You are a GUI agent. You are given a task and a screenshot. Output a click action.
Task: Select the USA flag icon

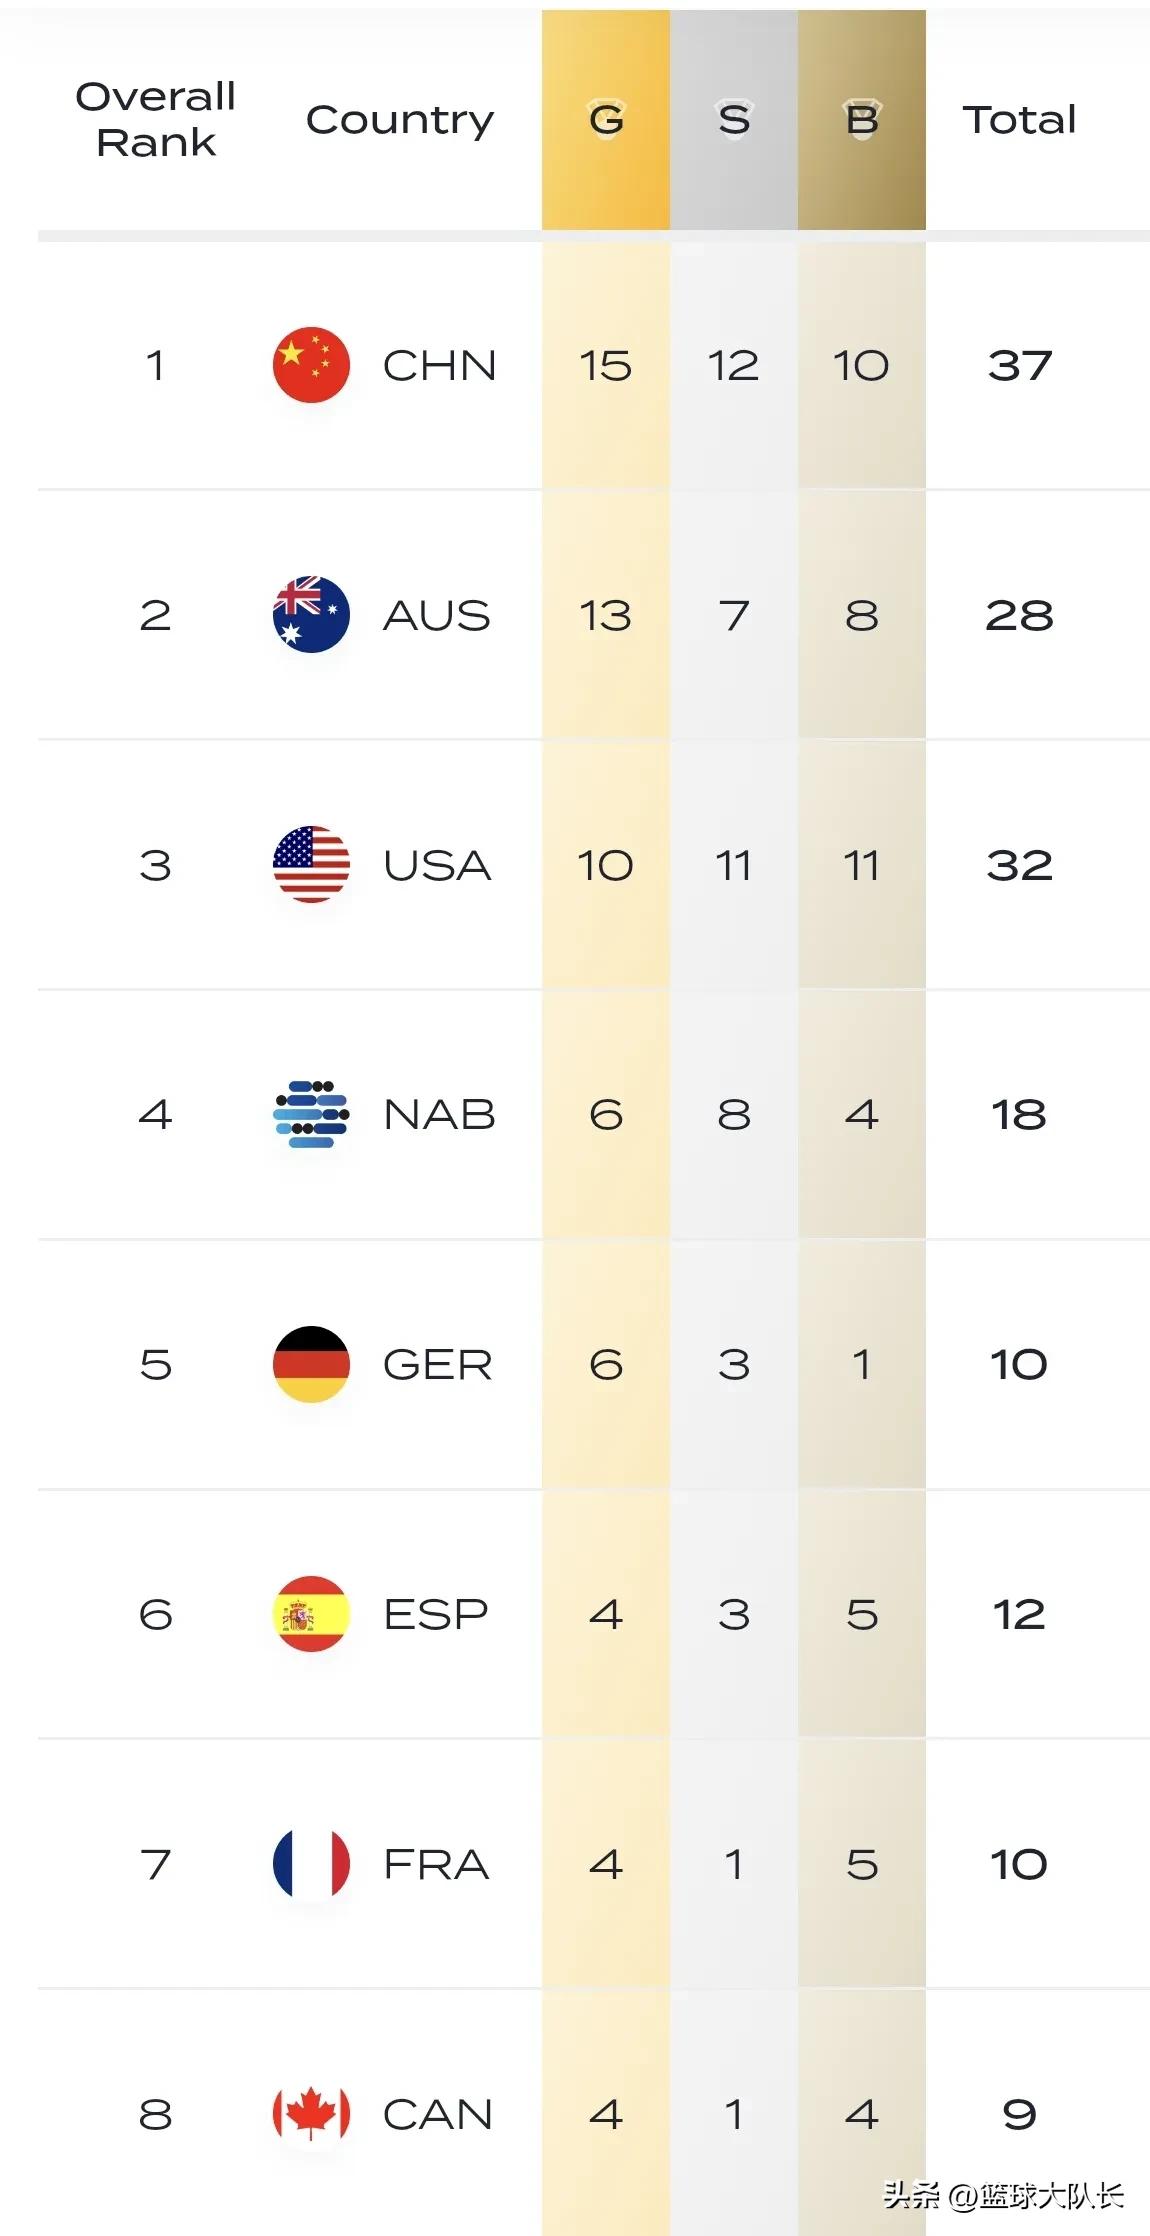(311, 865)
